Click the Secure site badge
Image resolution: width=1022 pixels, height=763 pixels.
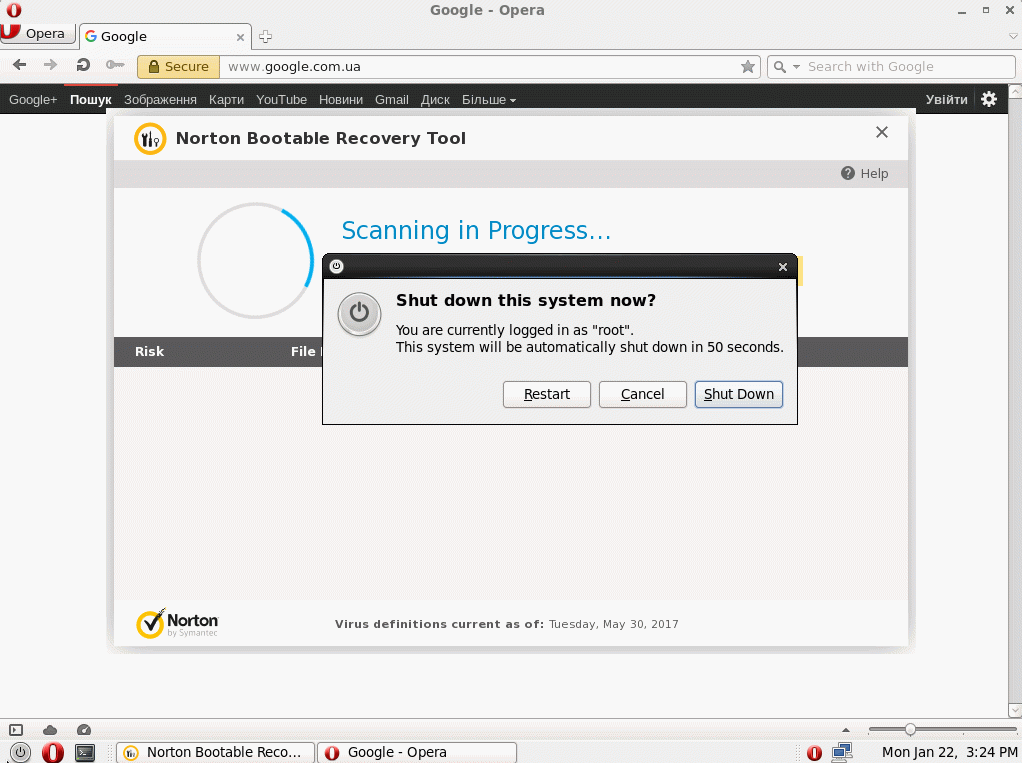click(x=179, y=66)
